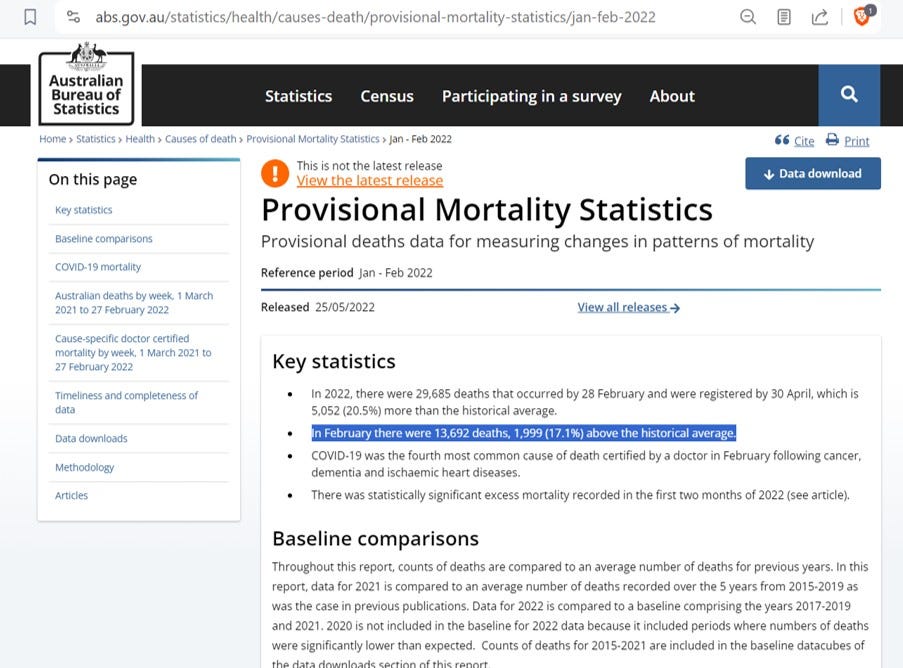Click the Data download button
Viewport: 903px width, 668px height.
[x=813, y=173]
